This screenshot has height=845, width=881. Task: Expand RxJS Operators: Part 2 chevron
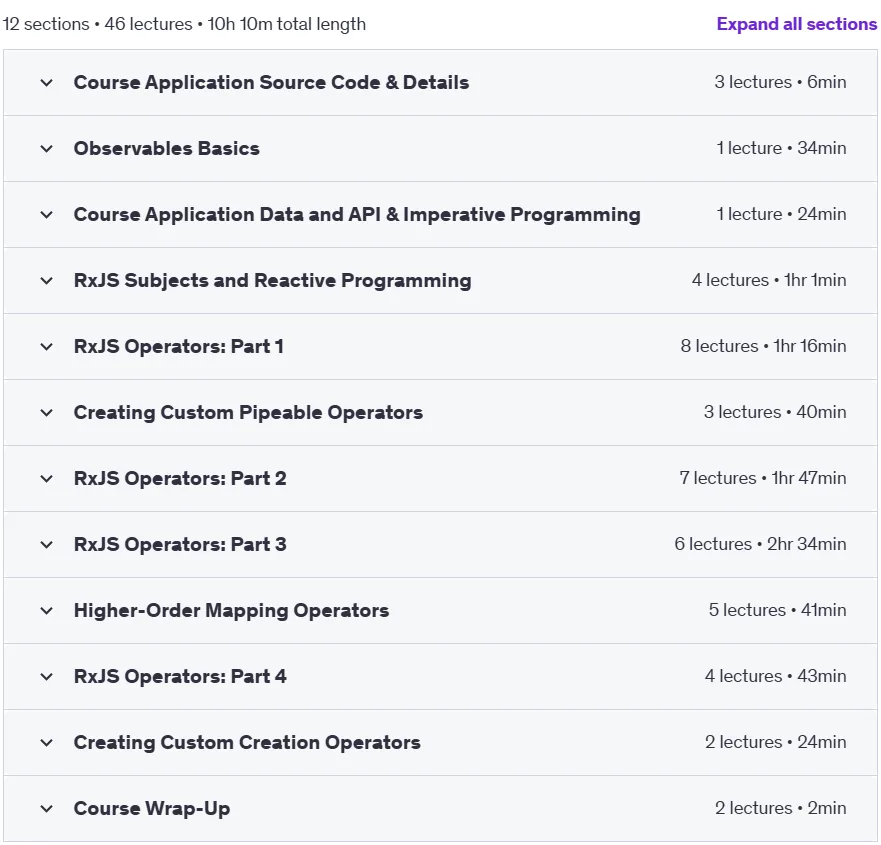click(47, 479)
